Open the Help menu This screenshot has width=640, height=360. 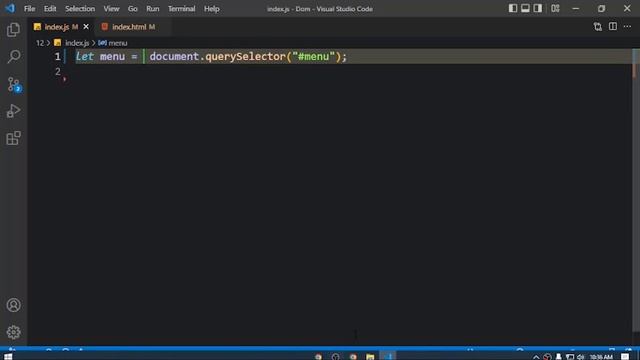coord(212,9)
